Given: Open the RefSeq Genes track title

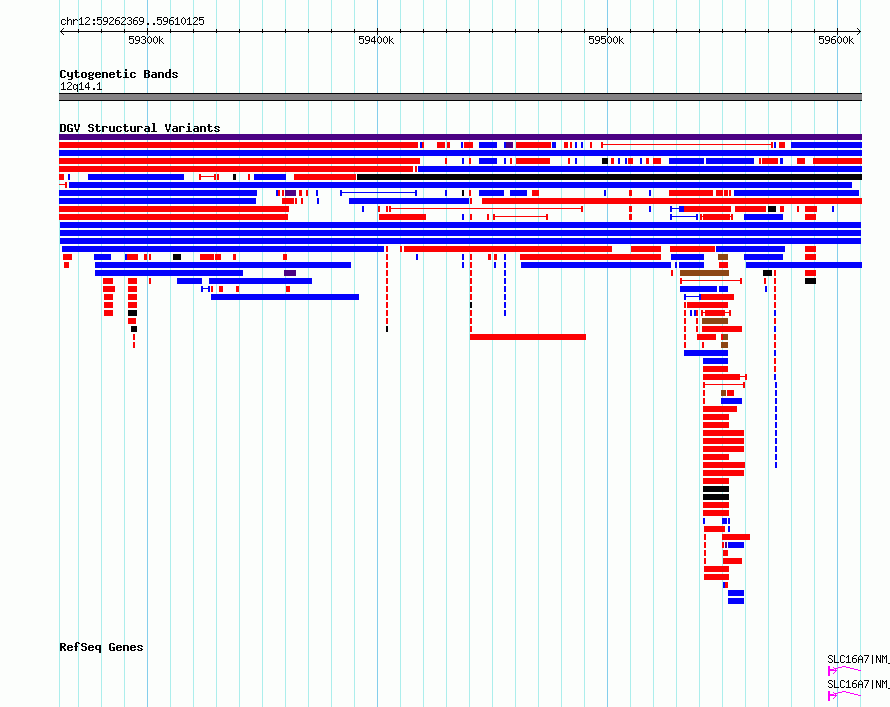Looking at the screenshot, I should click(101, 647).
